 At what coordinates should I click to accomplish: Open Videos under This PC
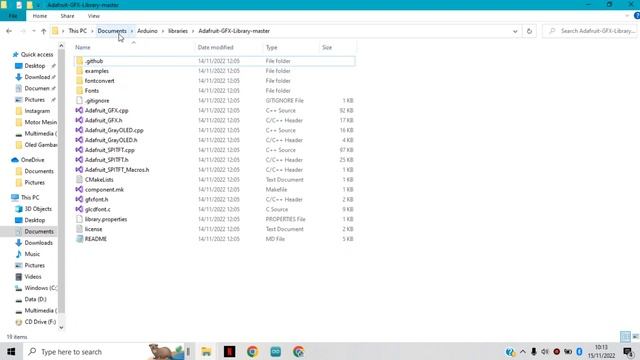(x=33, y=276)
